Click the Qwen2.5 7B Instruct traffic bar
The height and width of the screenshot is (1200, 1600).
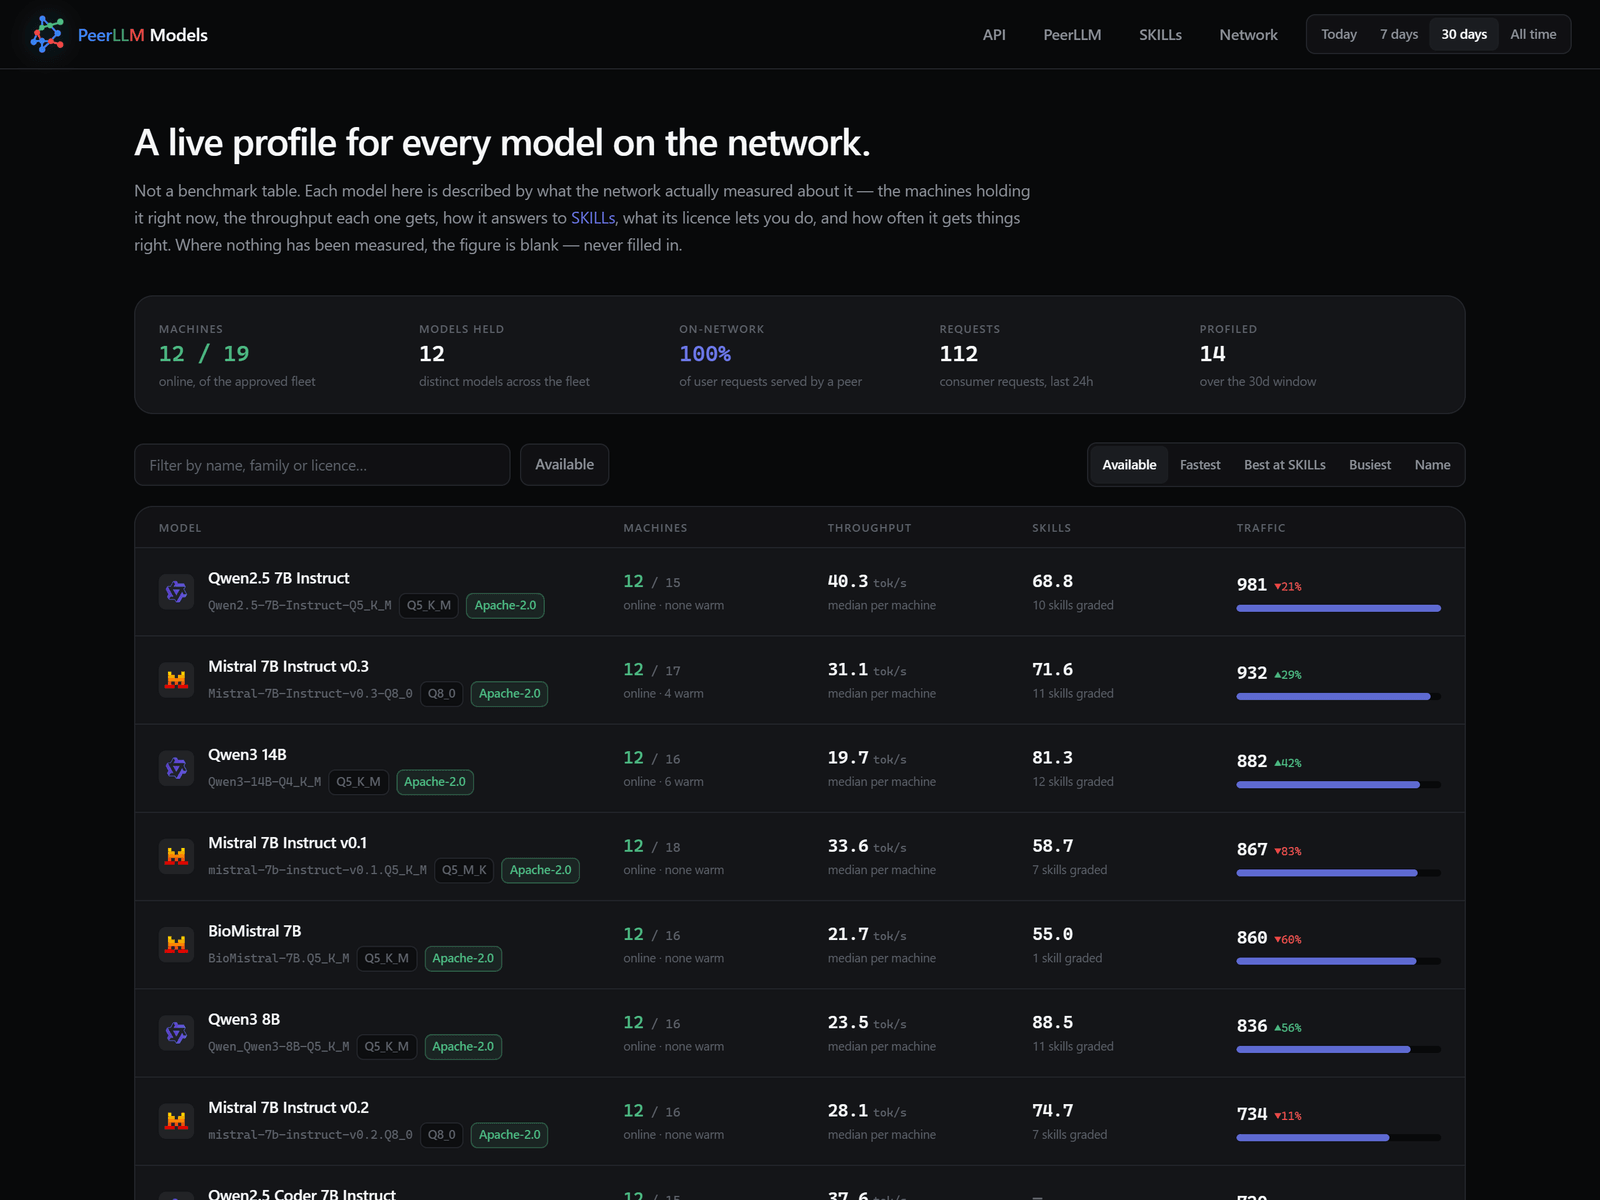click(1338, 608)
